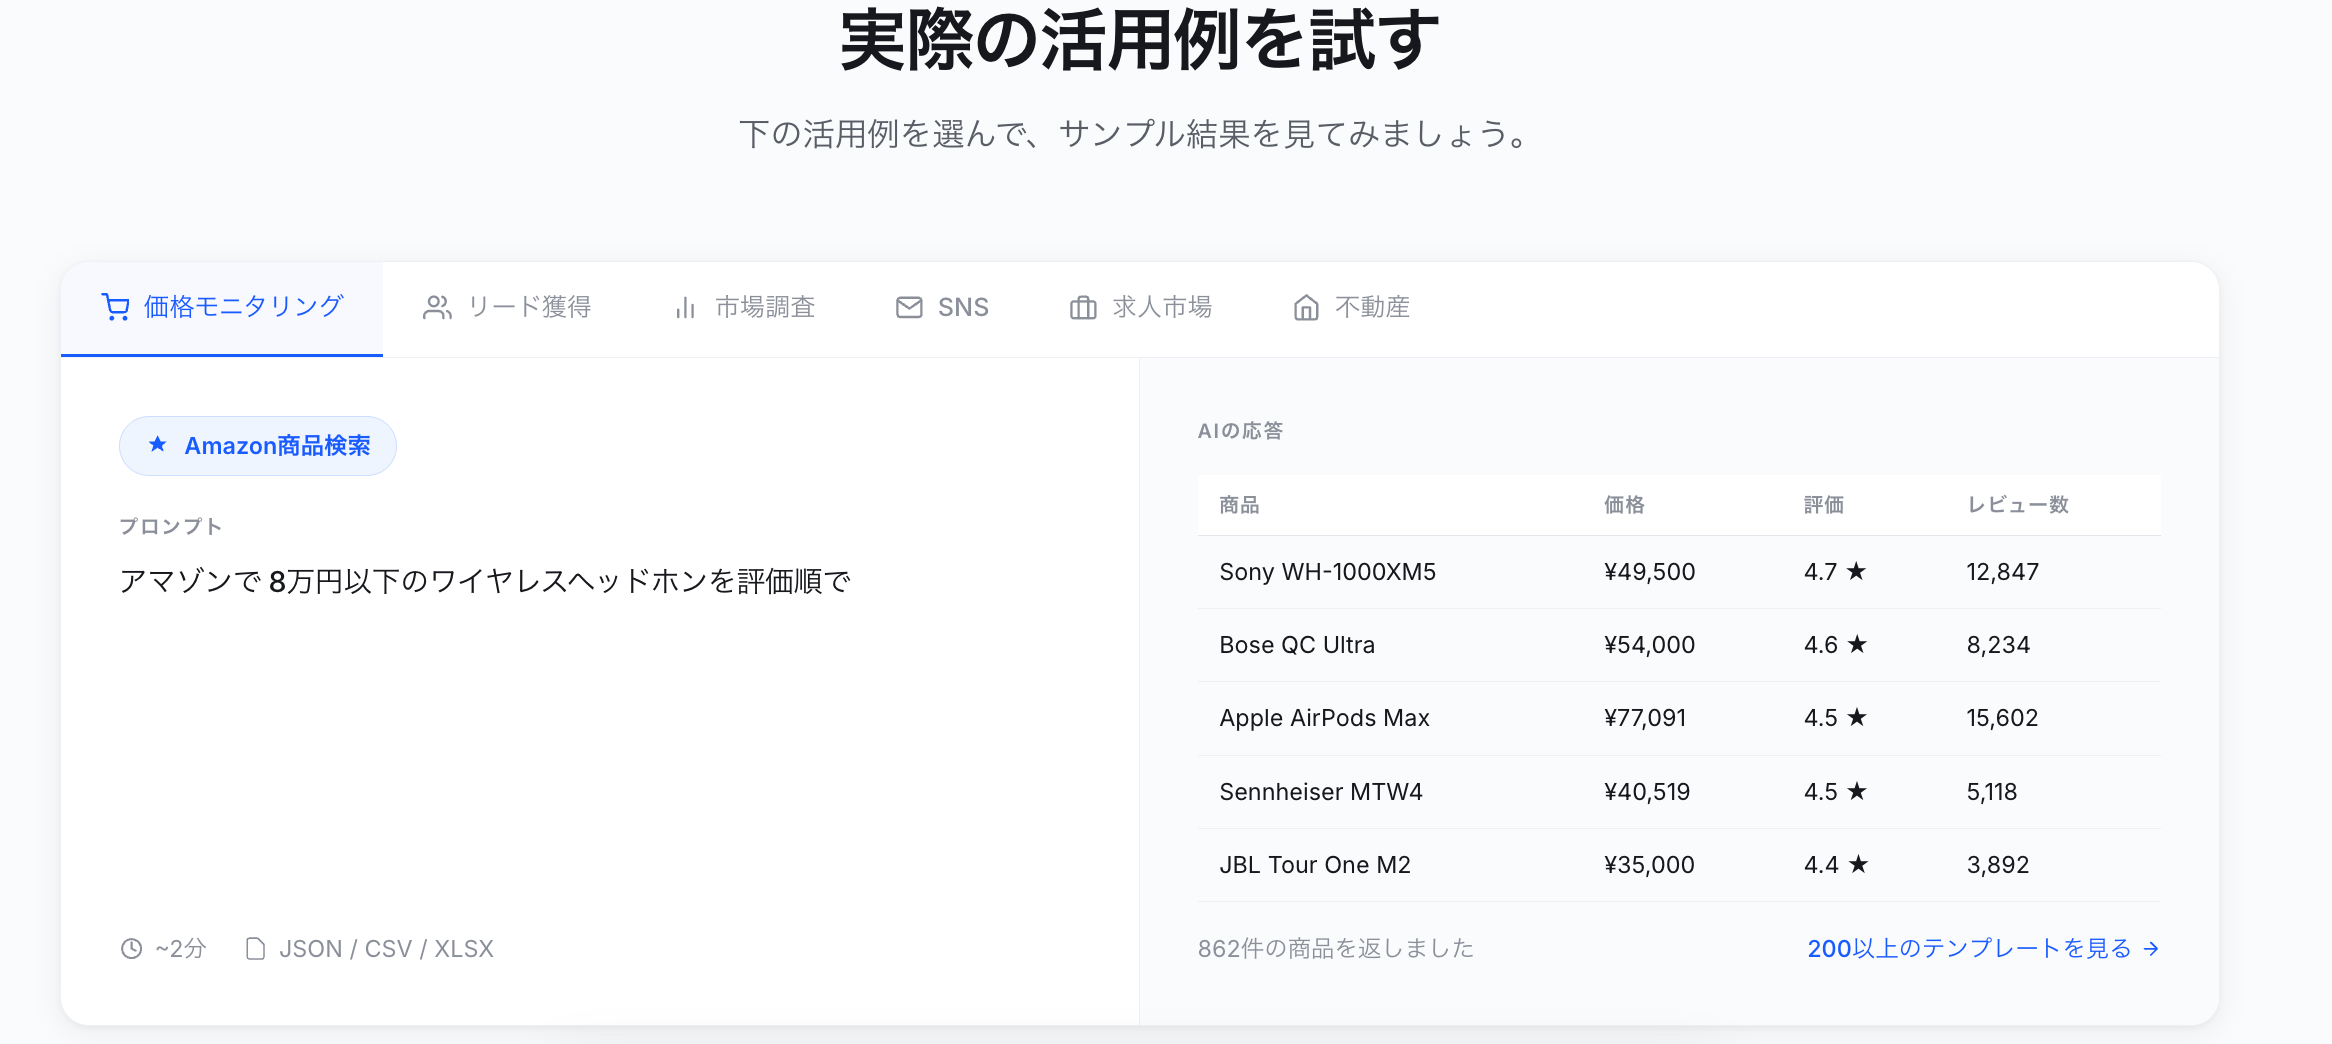
Task: Open the 不動産 tab
Action: click(1351, 308)
